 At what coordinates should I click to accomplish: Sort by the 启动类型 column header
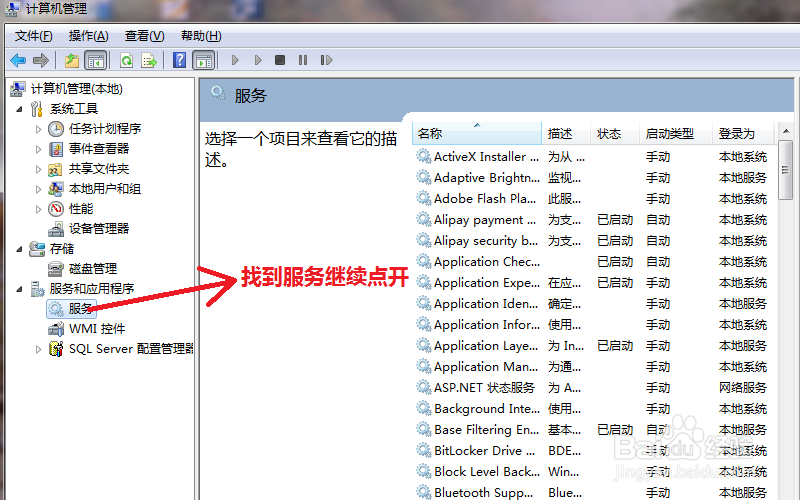(676, 134)
